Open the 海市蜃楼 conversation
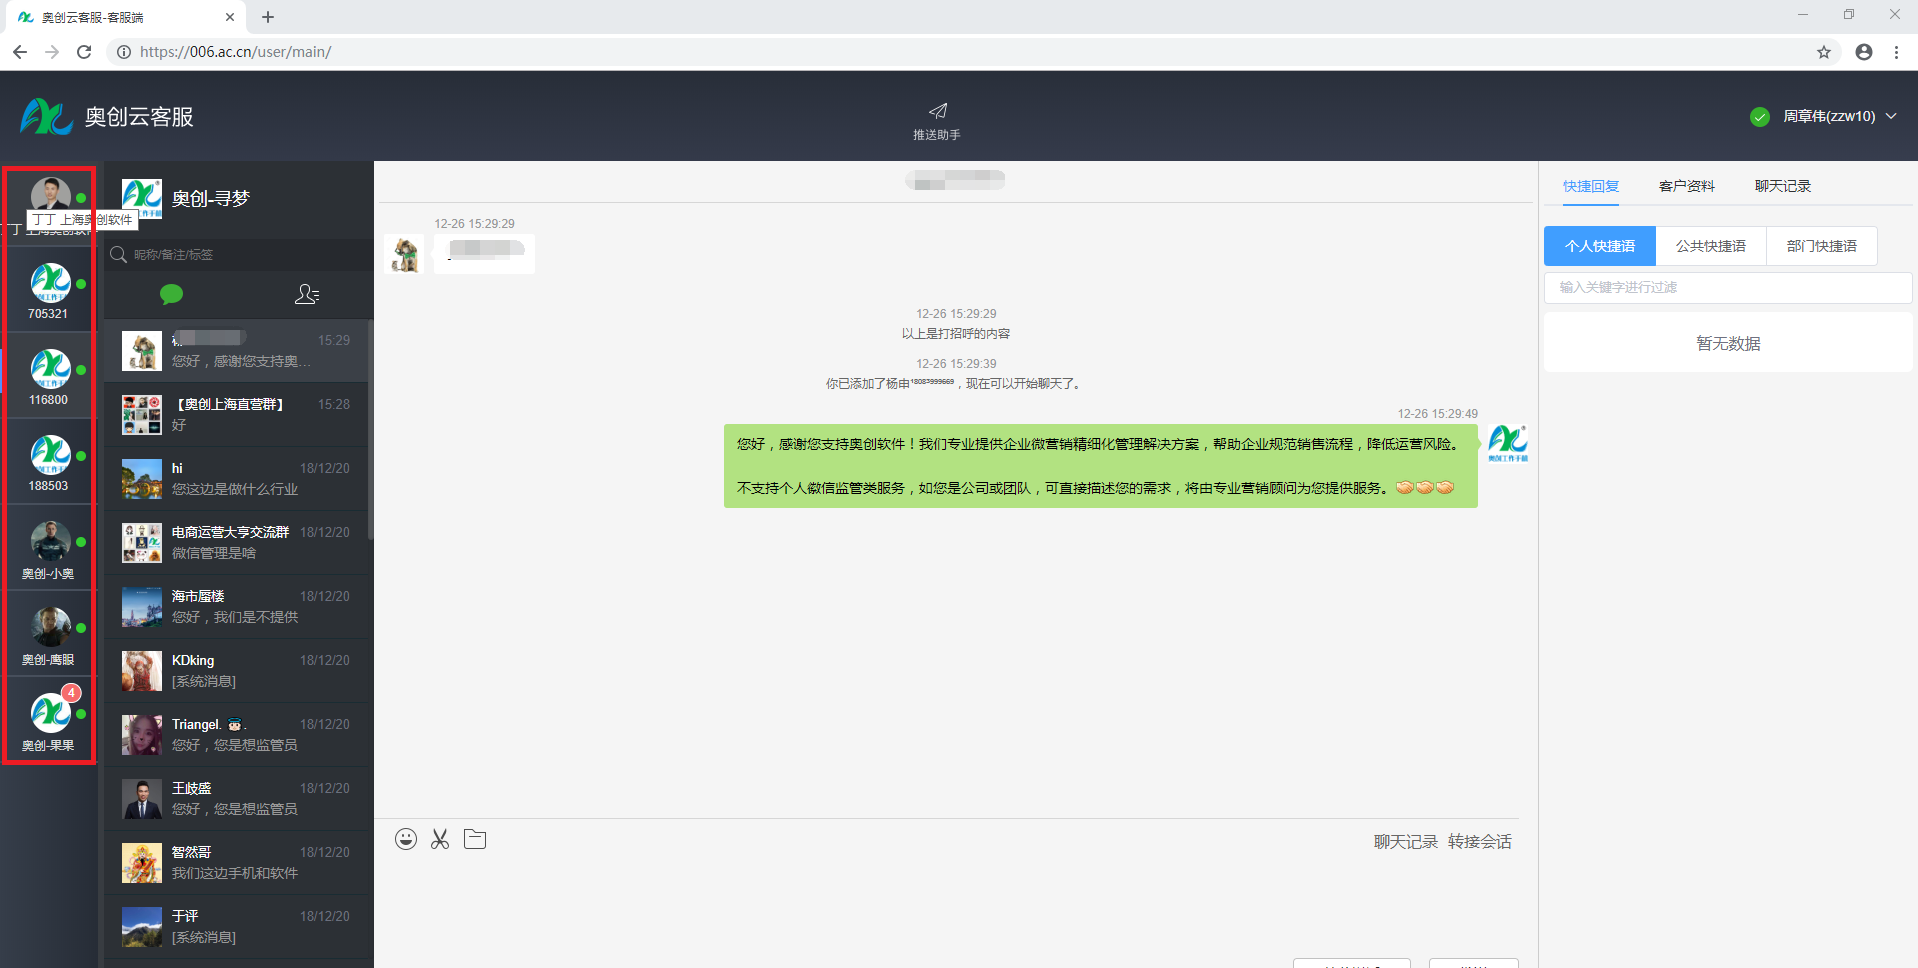The width and height of the screenshot is (1918, 968). point(237,607)
